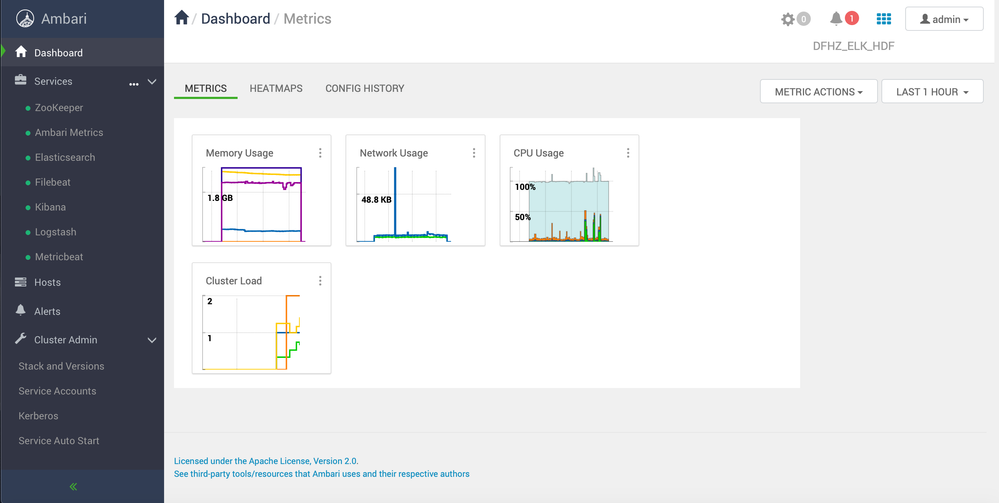Open CPU Usage widget options menu
999x503 pixels.
pyautogui.click(x=628, y=153)
